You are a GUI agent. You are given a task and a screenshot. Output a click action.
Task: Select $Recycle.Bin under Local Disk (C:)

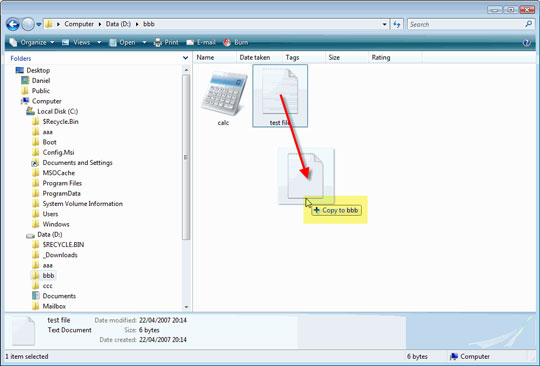click(55, 122)
